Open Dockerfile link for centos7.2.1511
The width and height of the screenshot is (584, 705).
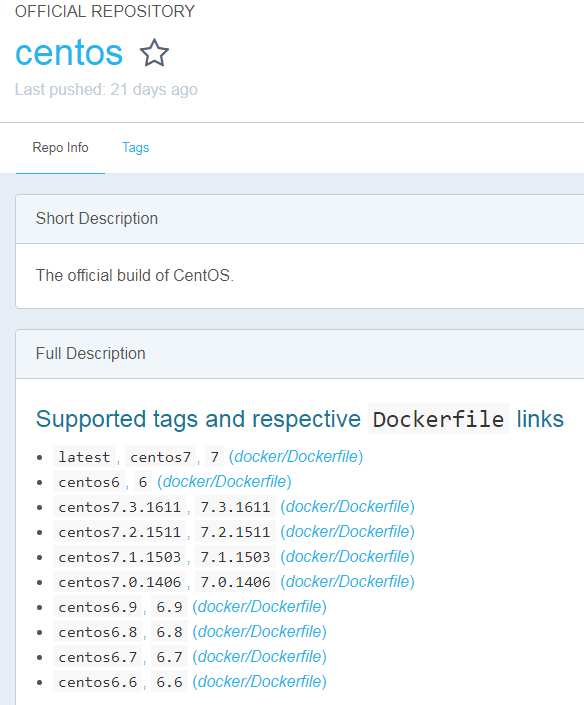pos(348,531)
